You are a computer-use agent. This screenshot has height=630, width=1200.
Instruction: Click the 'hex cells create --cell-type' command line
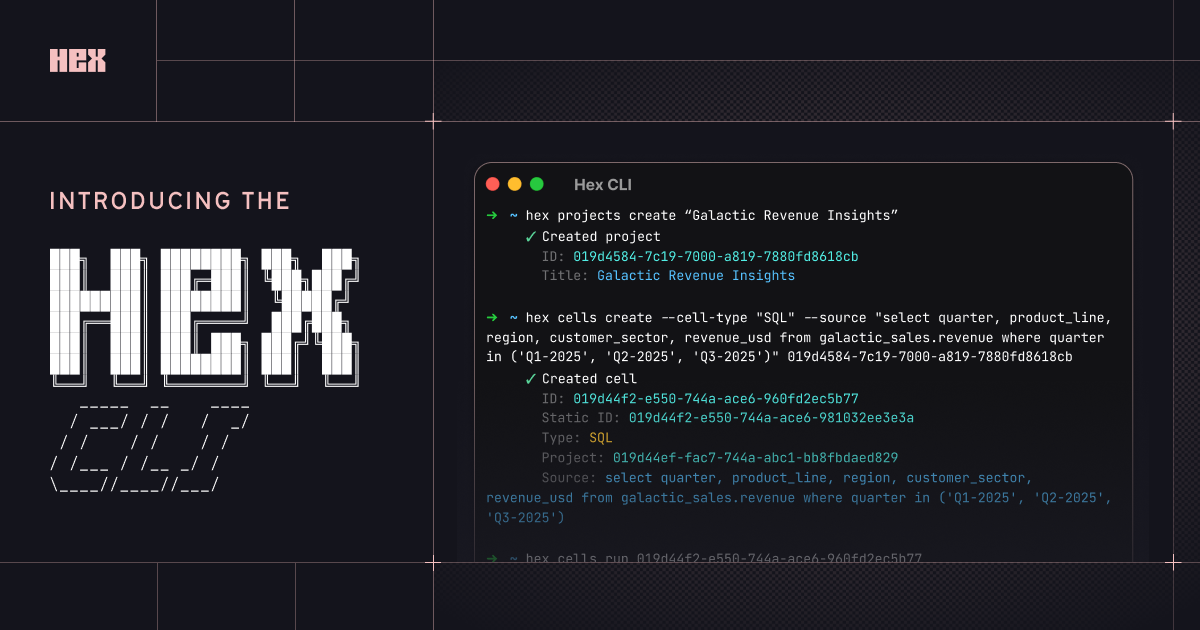pyautogui.click(x=819, y=318)
